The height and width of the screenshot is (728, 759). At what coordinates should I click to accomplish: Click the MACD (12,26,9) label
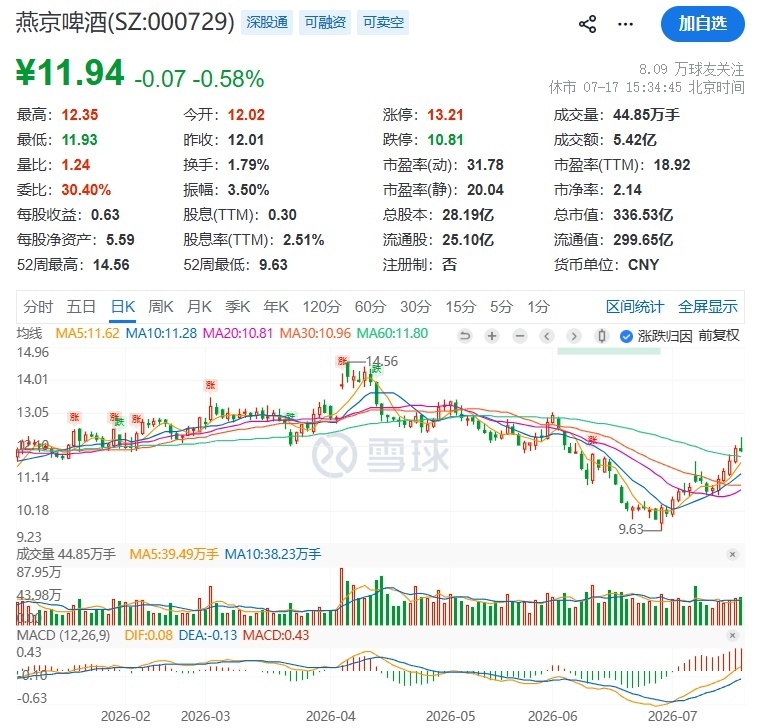[63, 635]
